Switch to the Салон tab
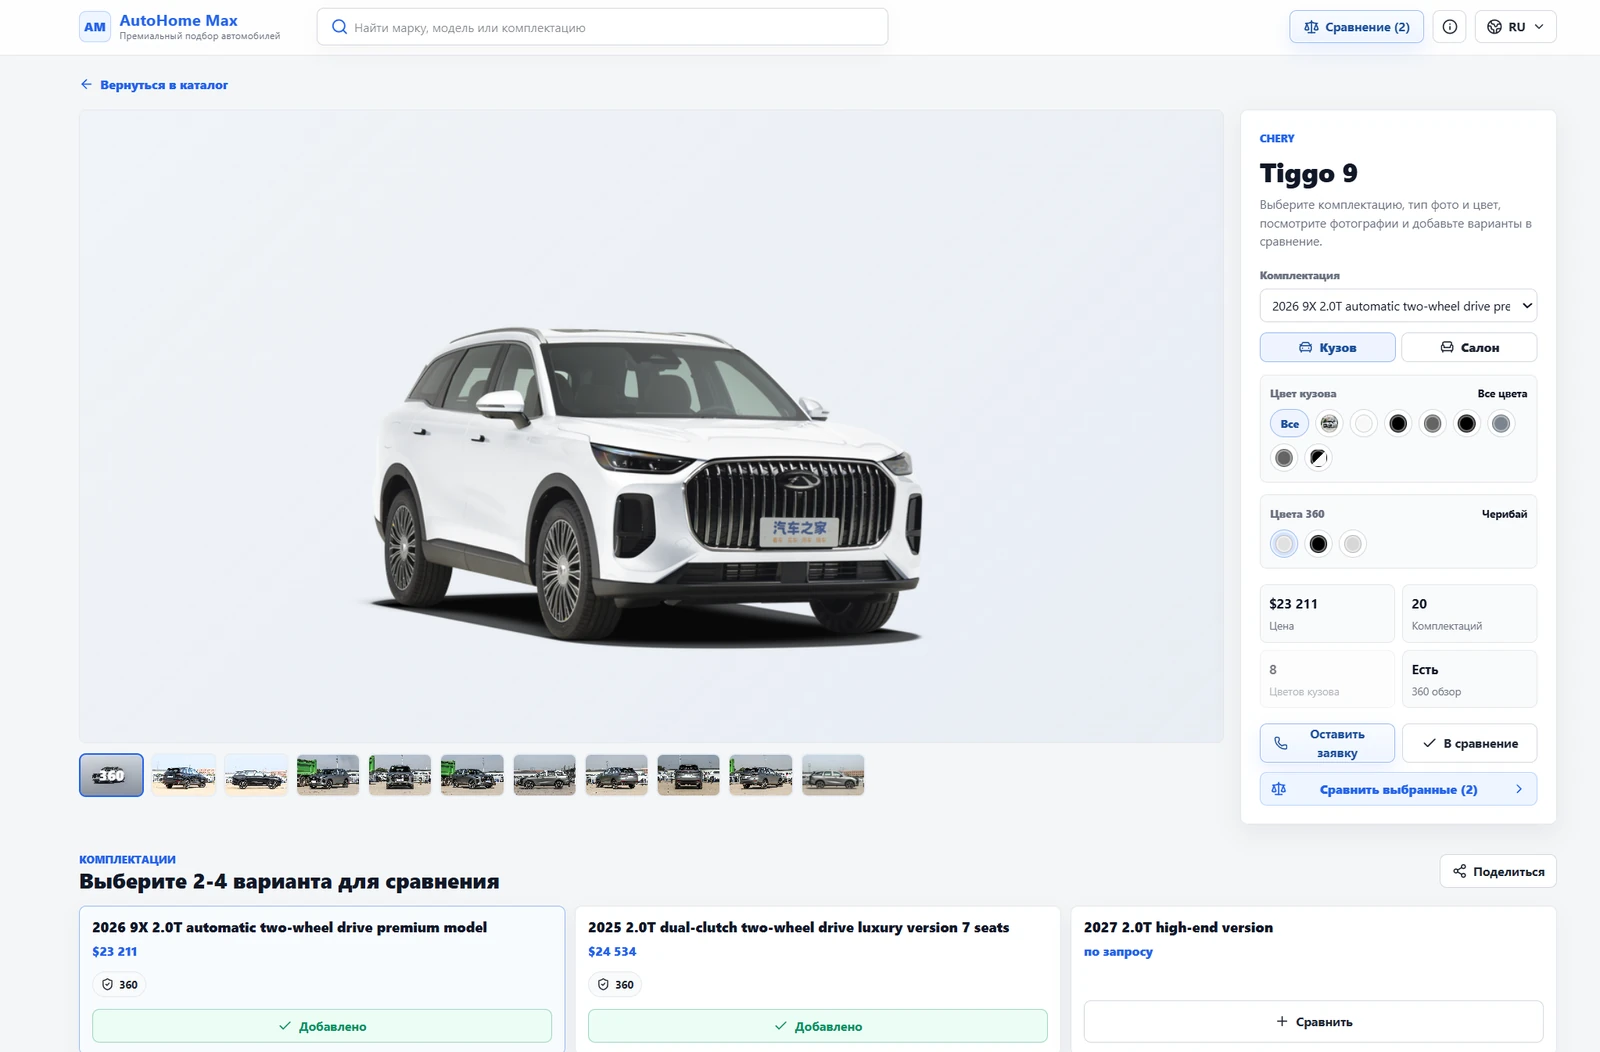 coord(1469,347)
